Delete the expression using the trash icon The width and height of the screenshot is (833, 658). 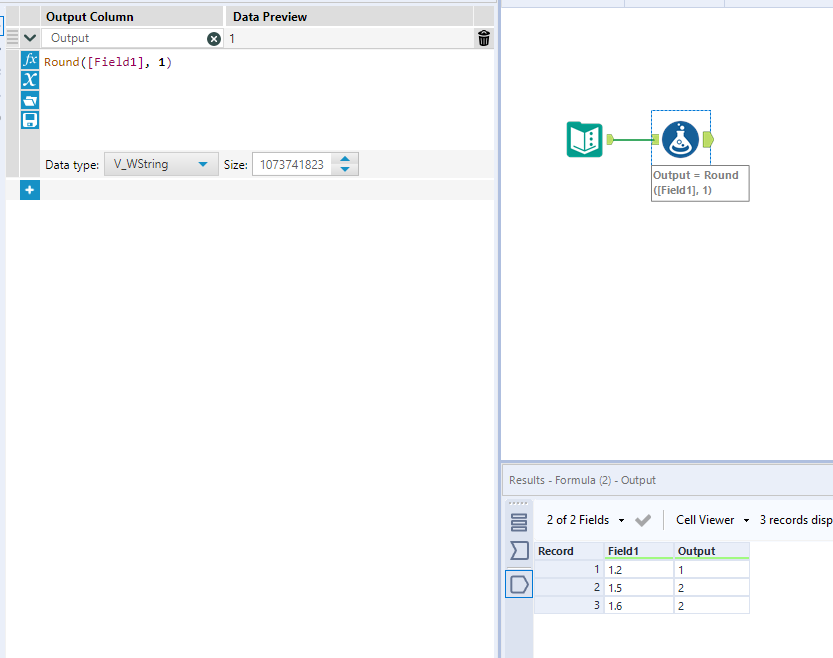(x=483, y=37)
